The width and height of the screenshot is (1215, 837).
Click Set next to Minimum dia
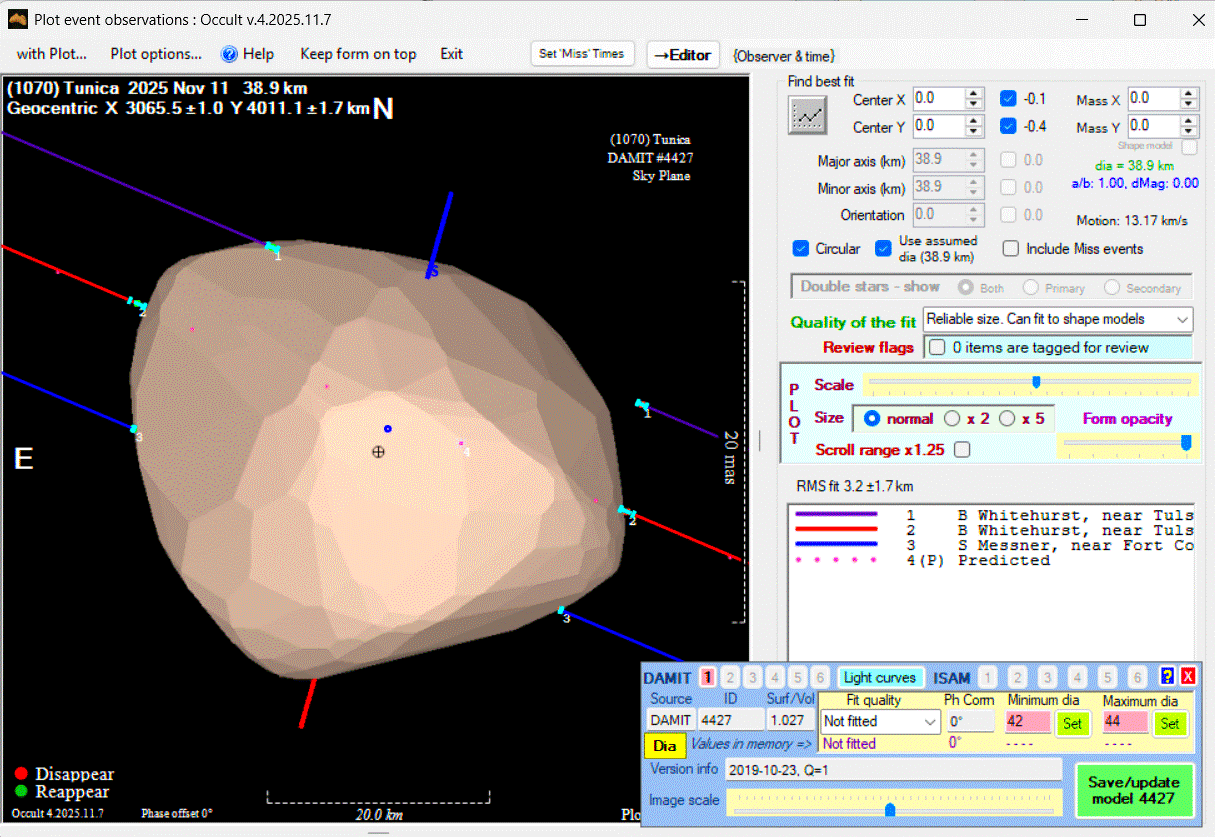[x=1072, y=723]
